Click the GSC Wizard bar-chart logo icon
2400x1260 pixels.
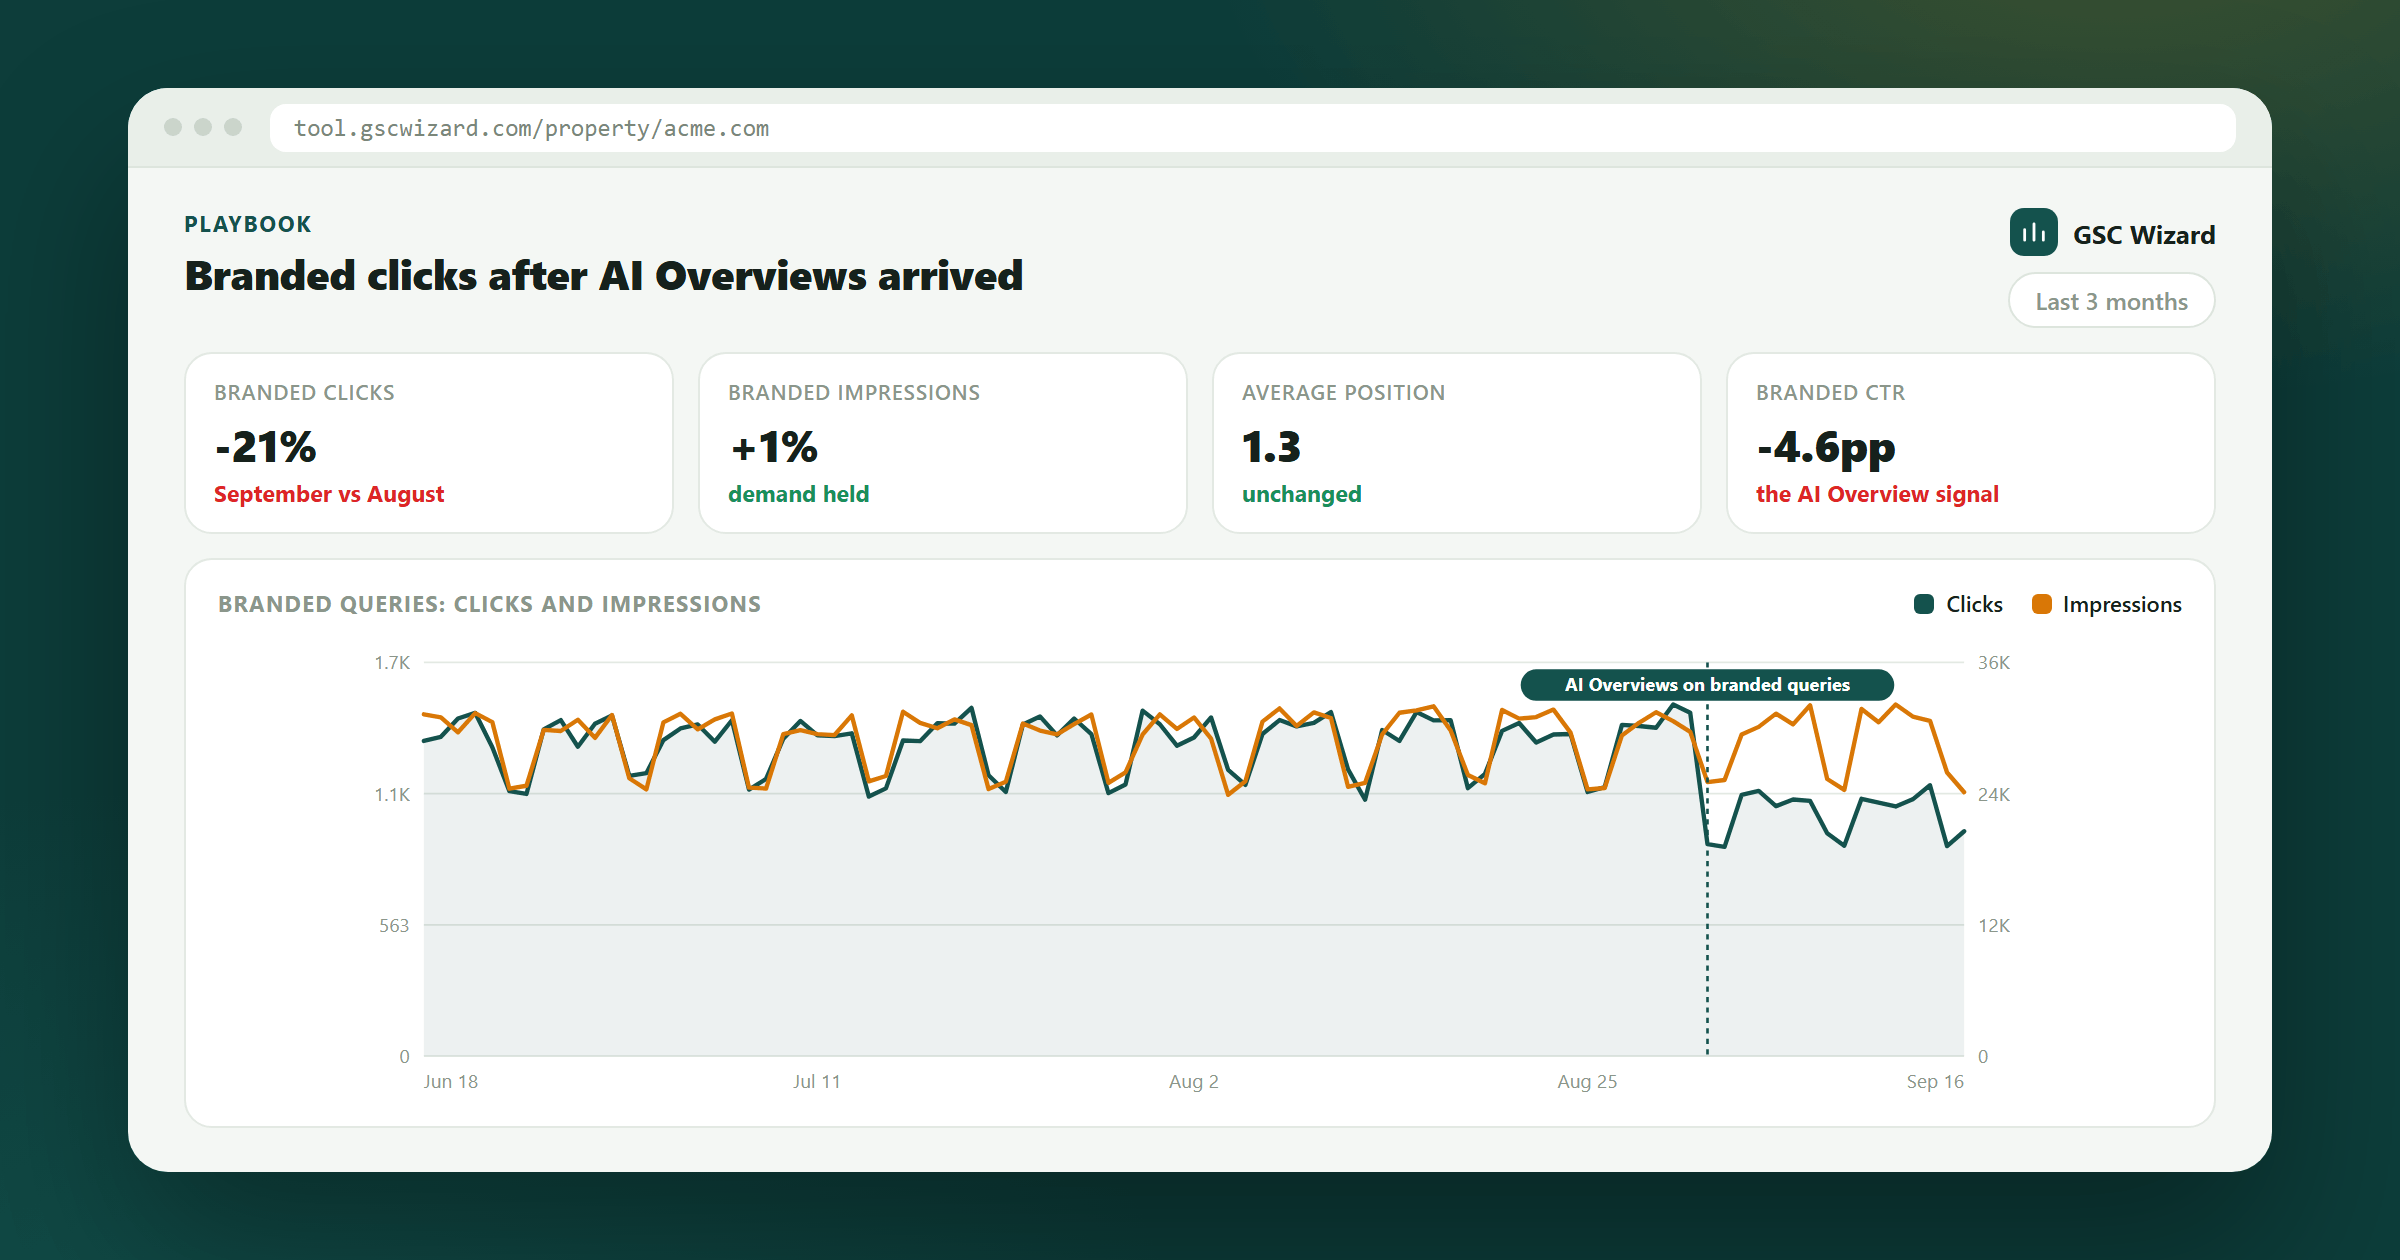click(2034, 232)
